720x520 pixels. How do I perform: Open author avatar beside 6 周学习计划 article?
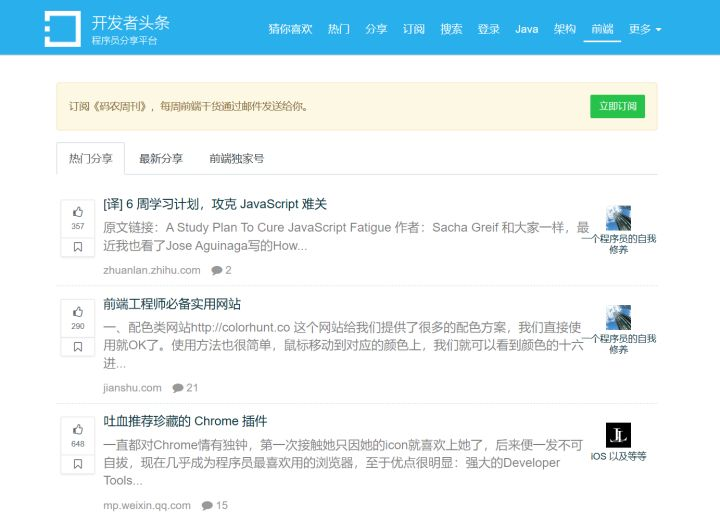618,218
